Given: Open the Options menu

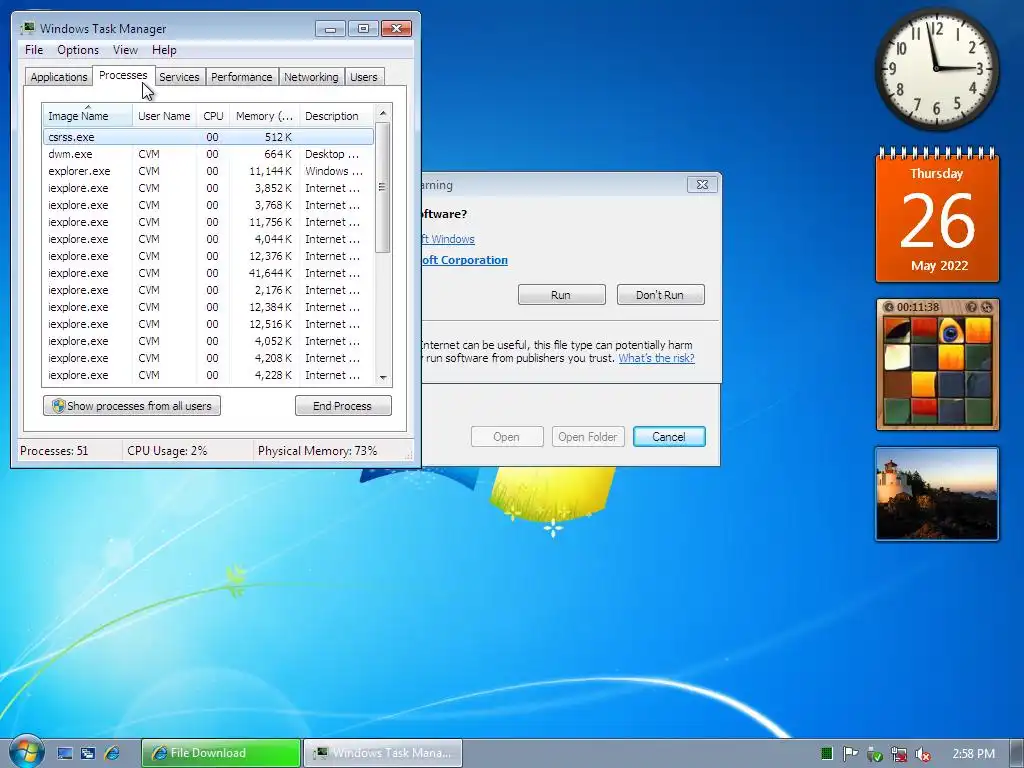Looking at the screenshot, I should pos(78,50).
